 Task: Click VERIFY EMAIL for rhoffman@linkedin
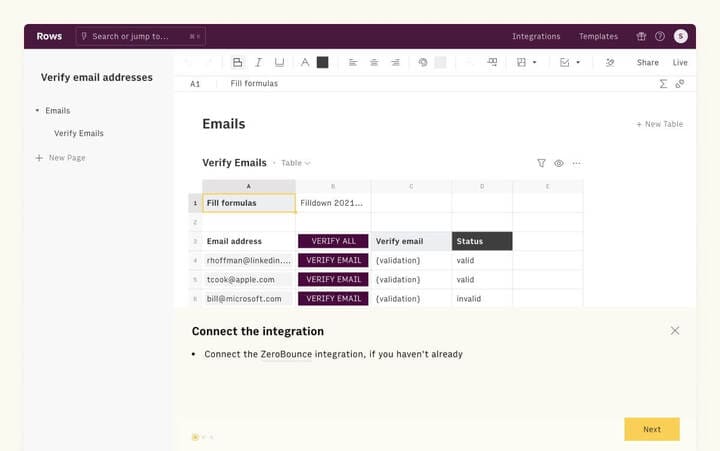point(333,260)
